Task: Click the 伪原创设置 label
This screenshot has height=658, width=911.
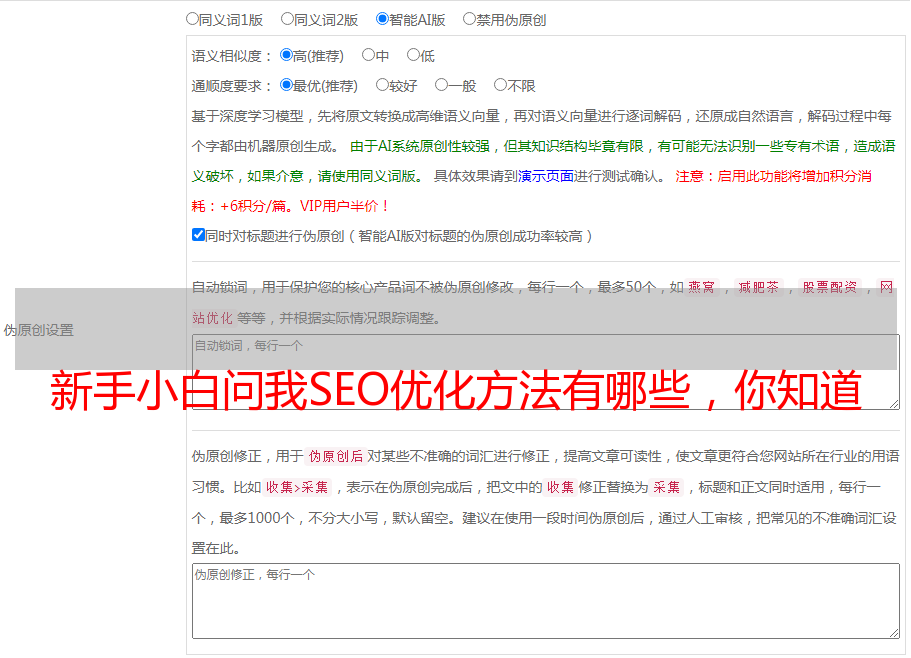Action: point(38,330)
